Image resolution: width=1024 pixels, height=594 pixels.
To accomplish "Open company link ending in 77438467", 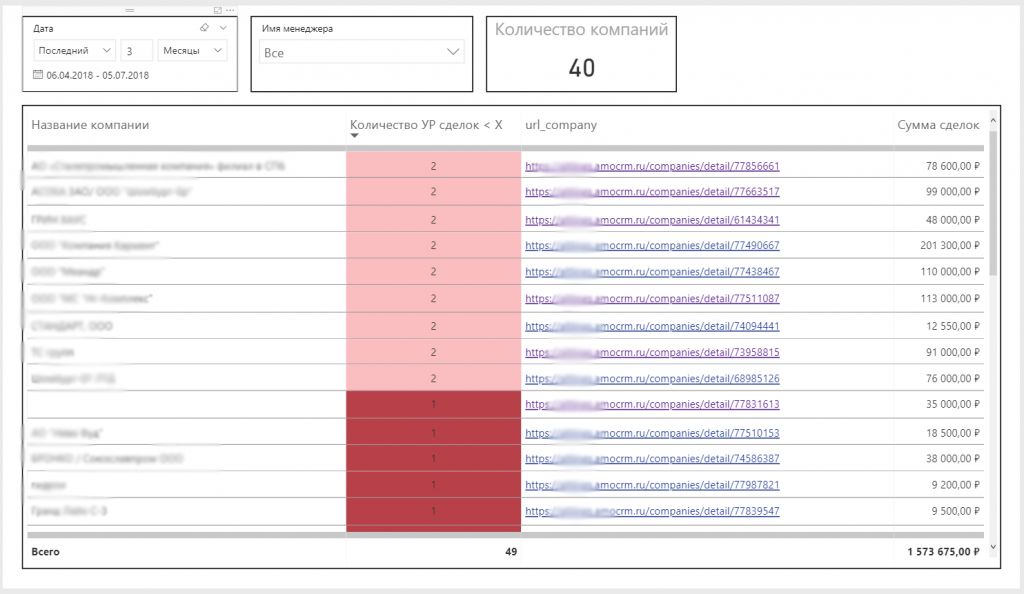I will (x=652, y=272).
